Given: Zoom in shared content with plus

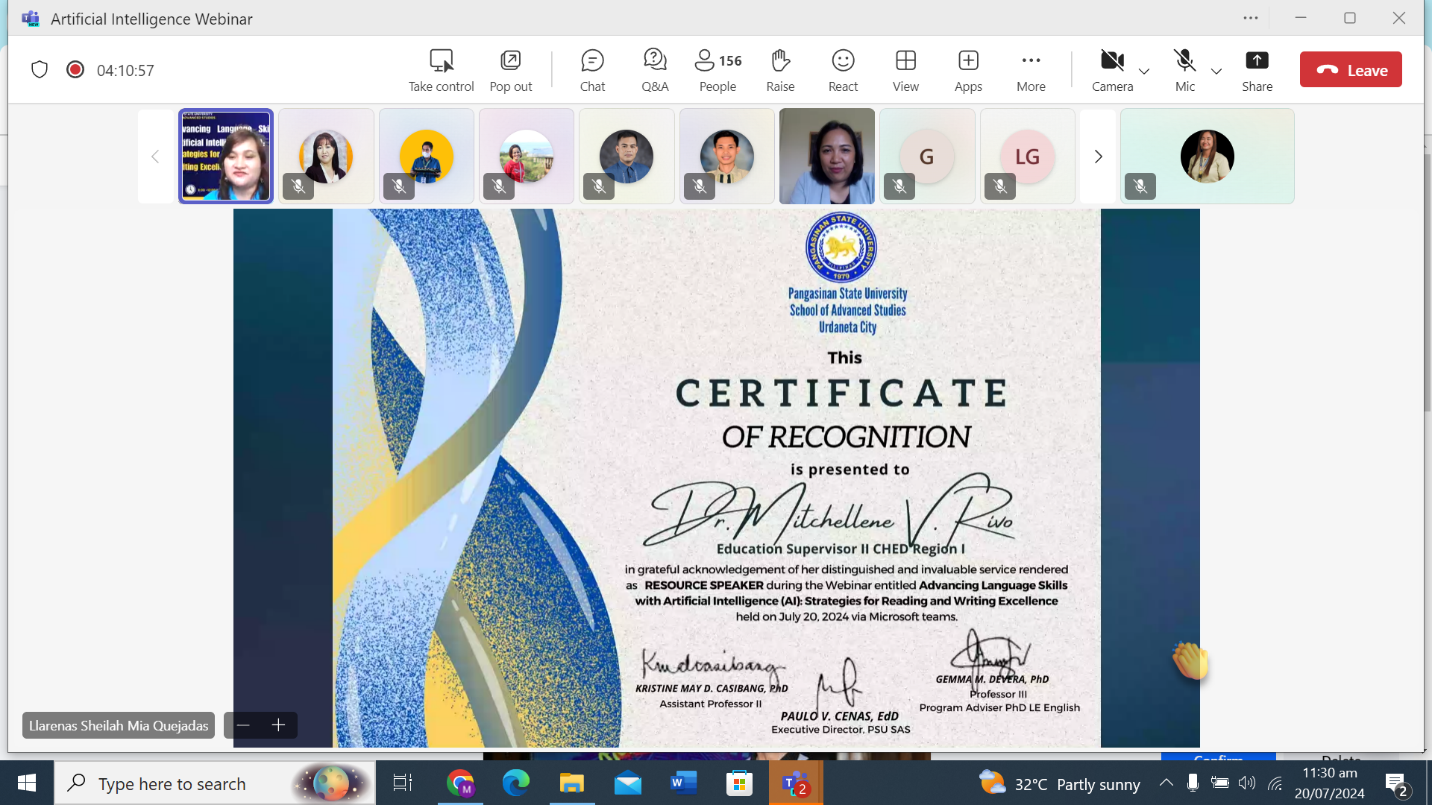Looking at the screenshot, I should click(279, 725).
